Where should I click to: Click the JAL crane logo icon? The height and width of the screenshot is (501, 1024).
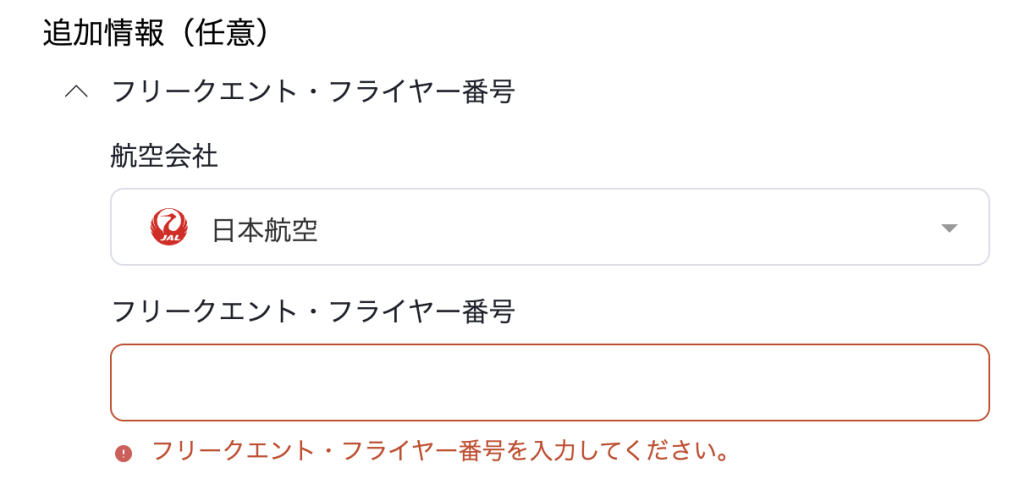(x=168, y=228)
